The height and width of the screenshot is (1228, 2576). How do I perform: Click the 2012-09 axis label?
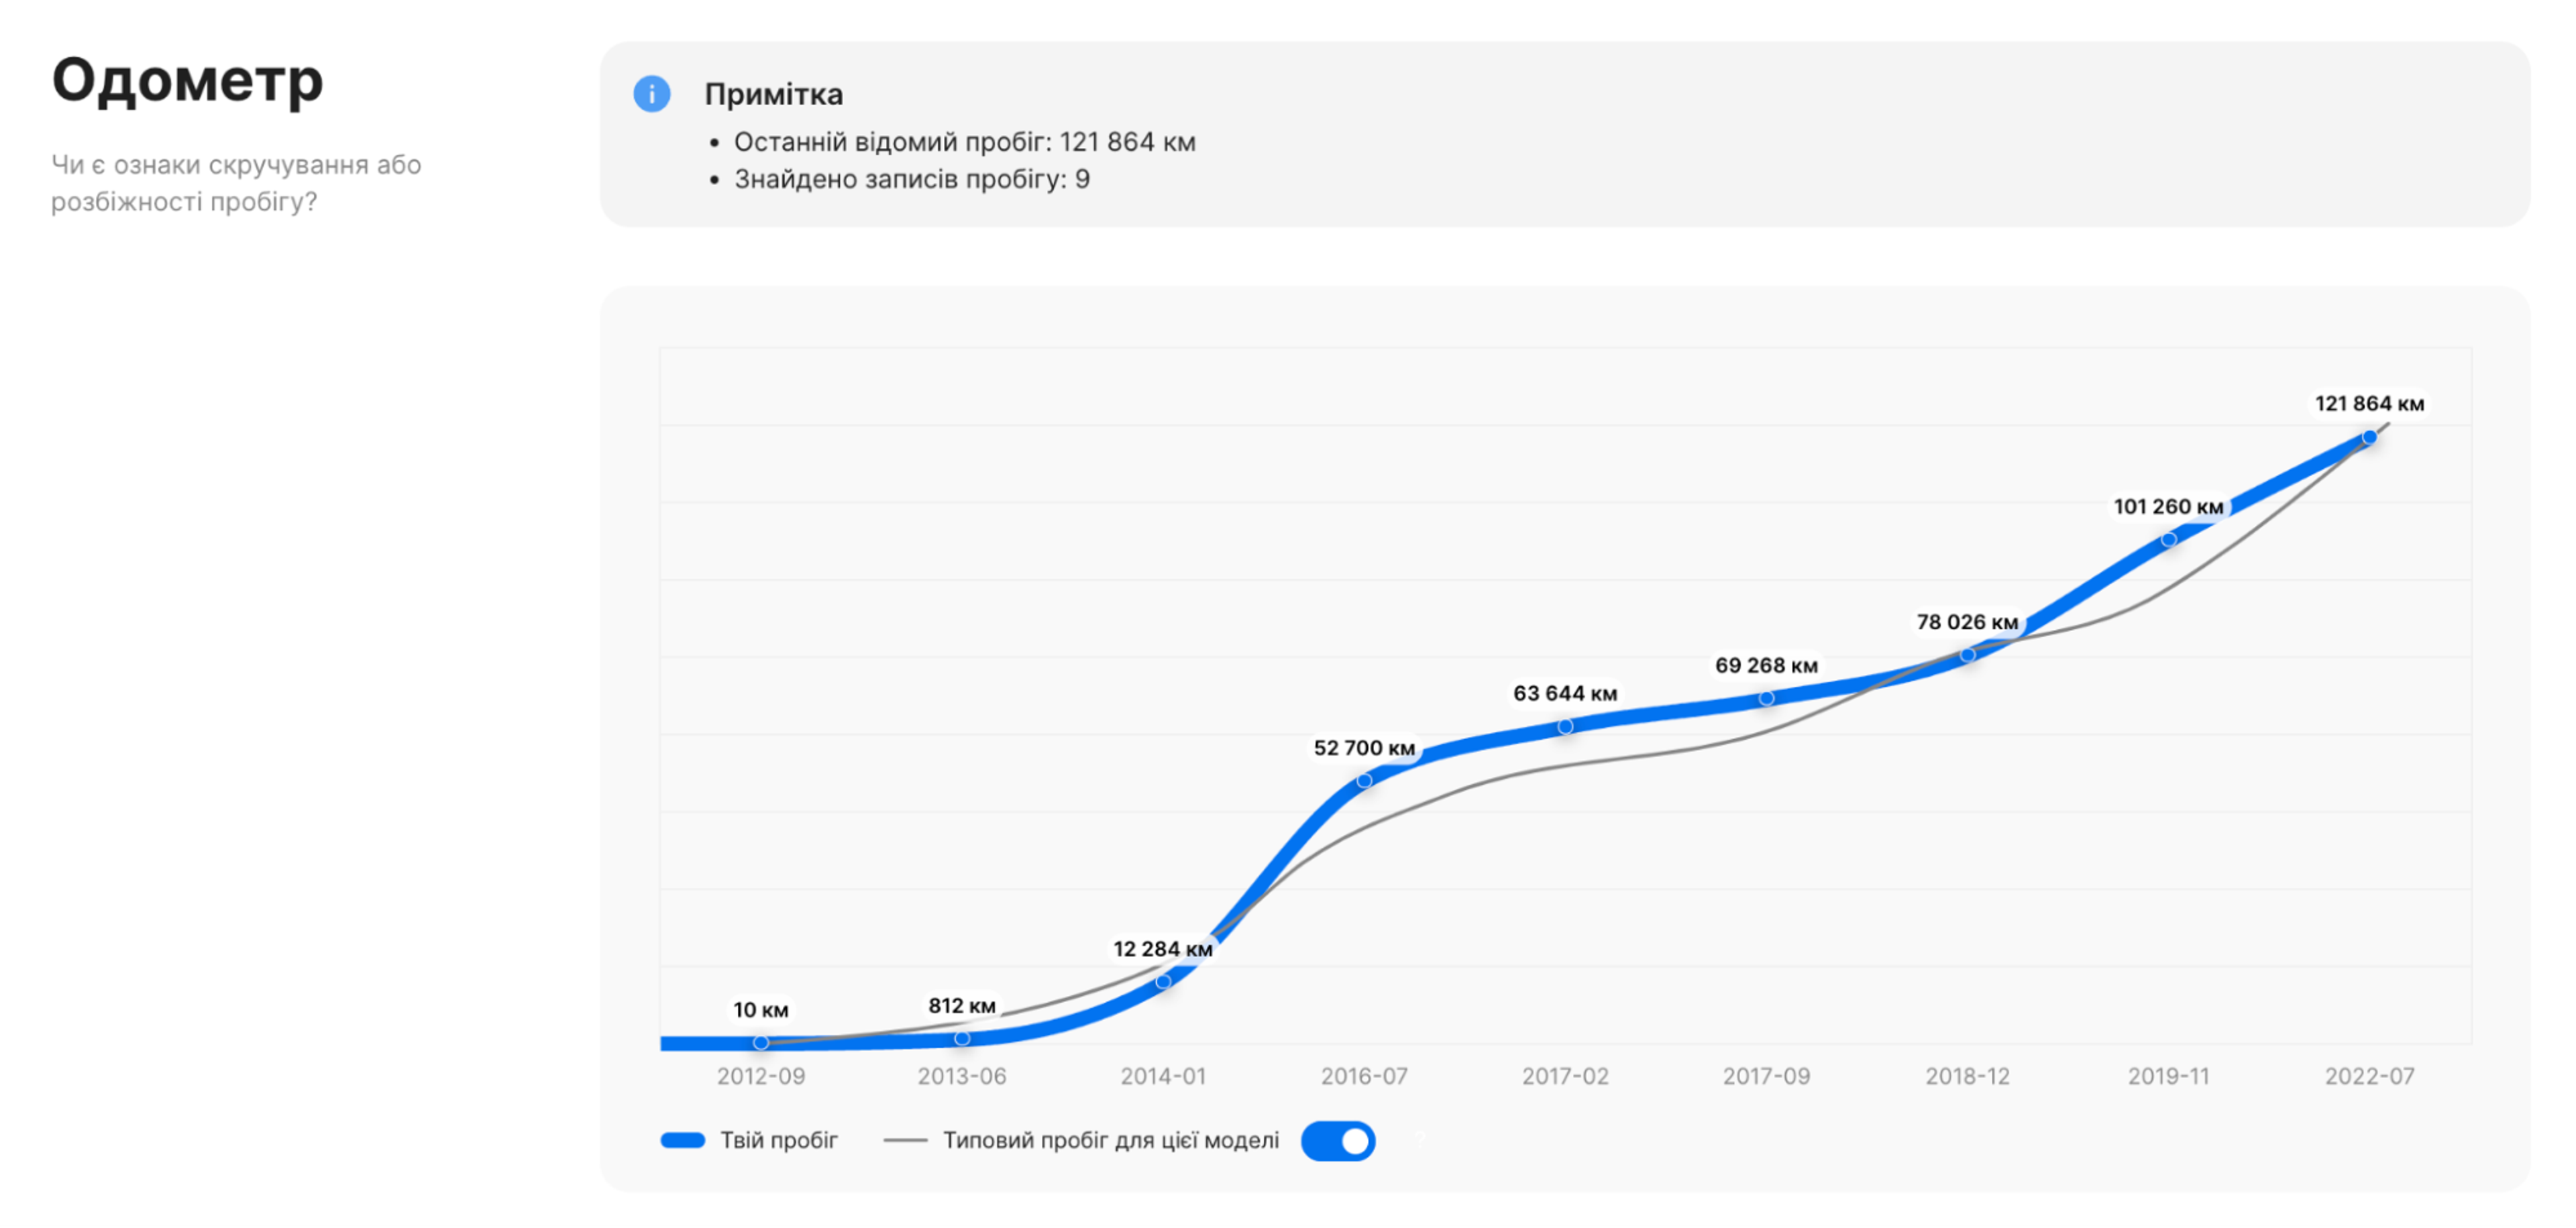tap(761, 1077)
